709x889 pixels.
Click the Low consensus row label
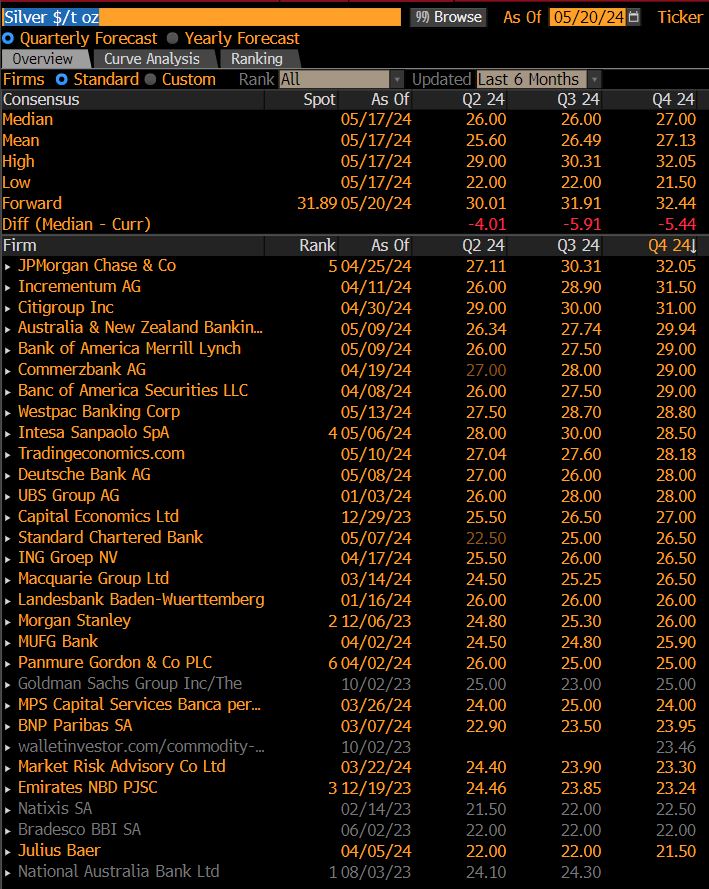(x=16, y=183)
